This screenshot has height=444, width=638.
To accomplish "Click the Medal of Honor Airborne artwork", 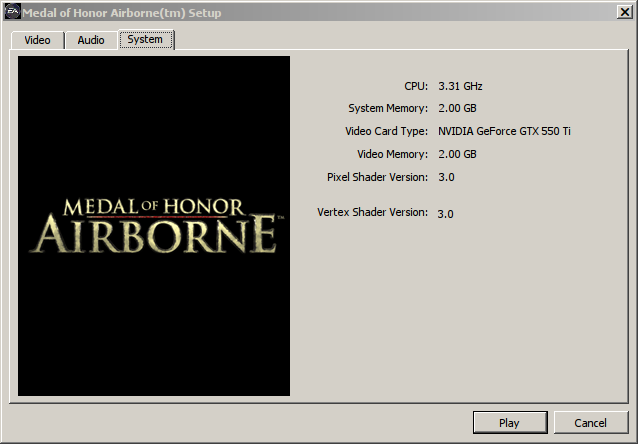I will [x=154, y=226].
